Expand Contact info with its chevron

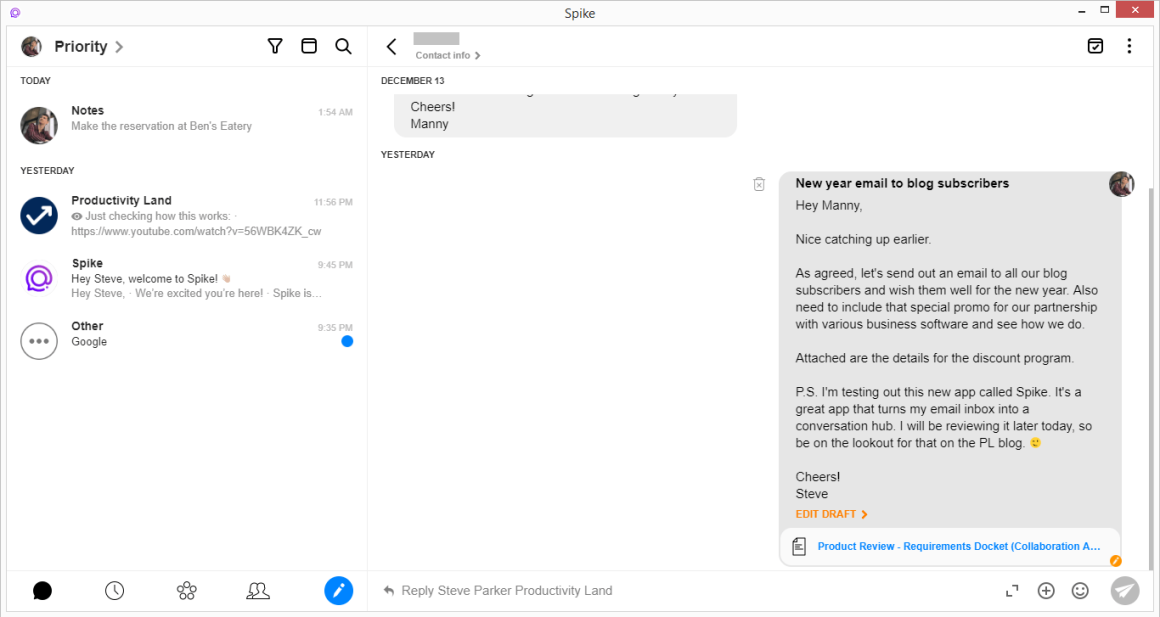477,55
